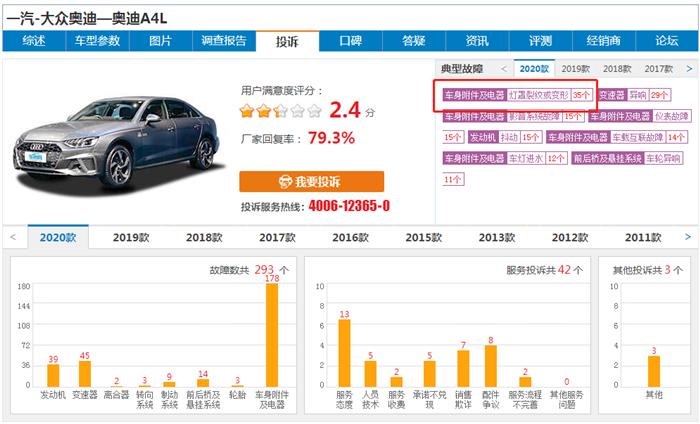Click the 前后桥及悬挂系统 bar showing 14
This screenshot has height=424, width=700.
click(203, 383)
